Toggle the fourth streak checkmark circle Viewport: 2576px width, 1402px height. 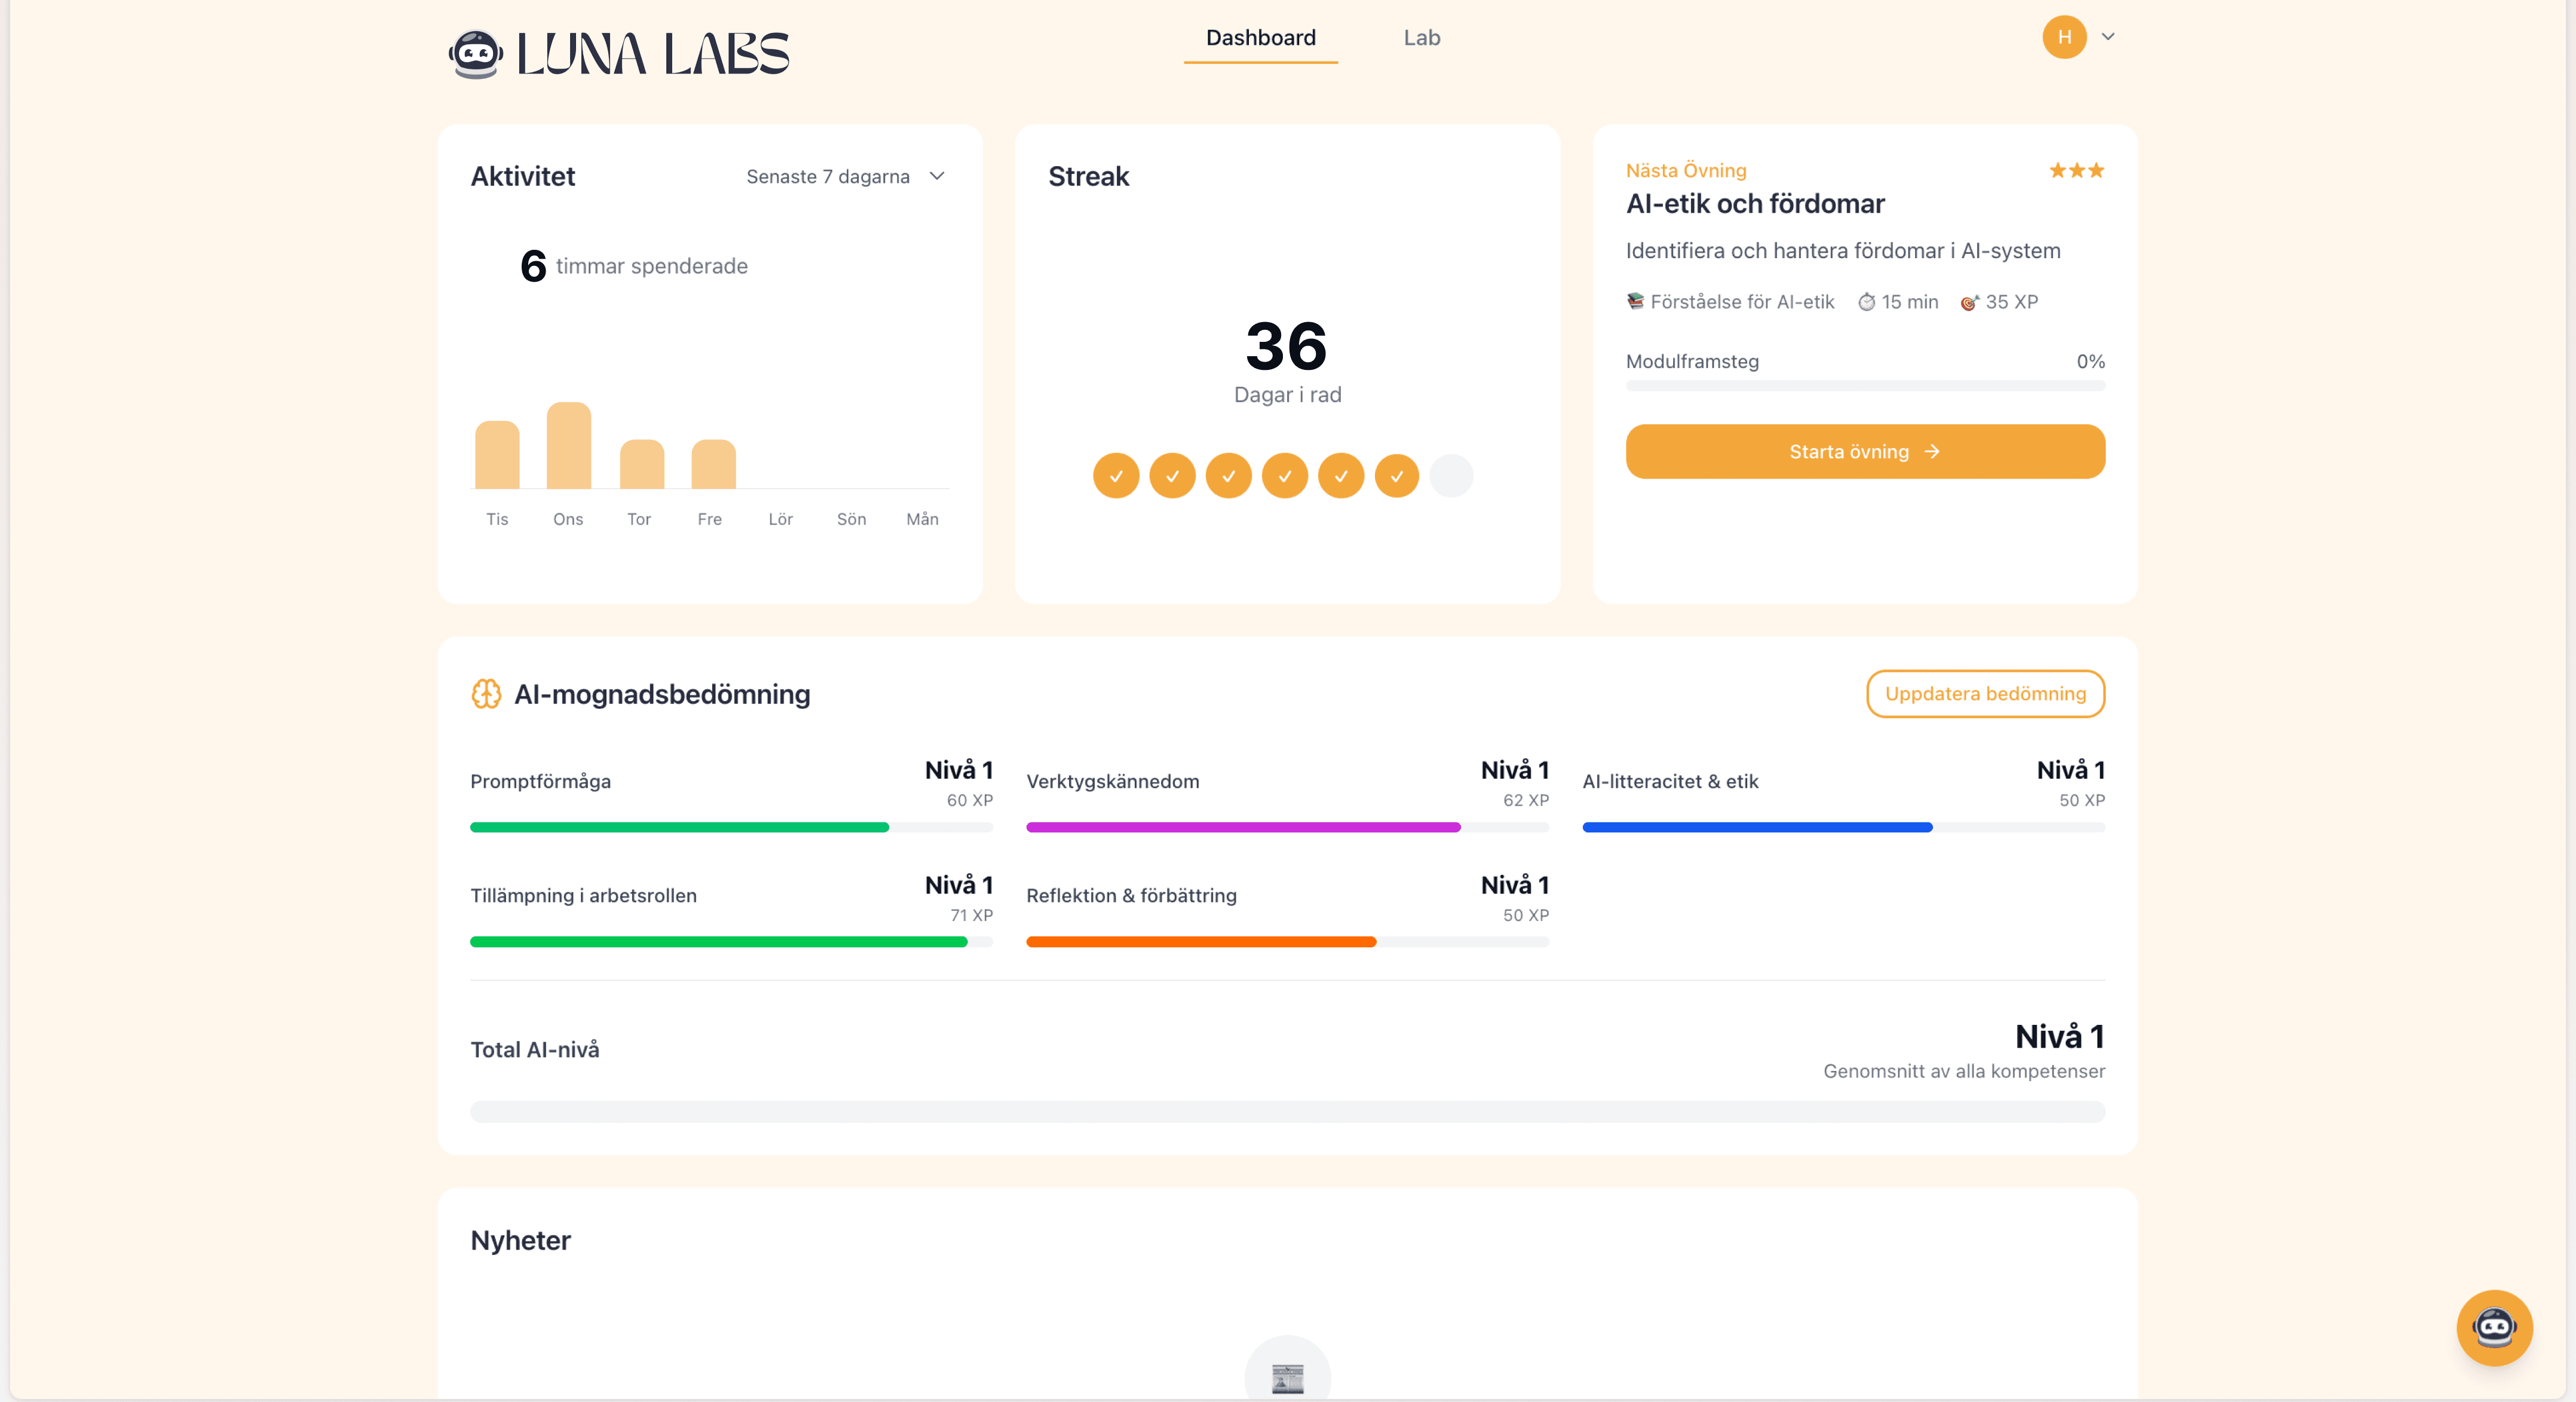(x=1285, y=476)
